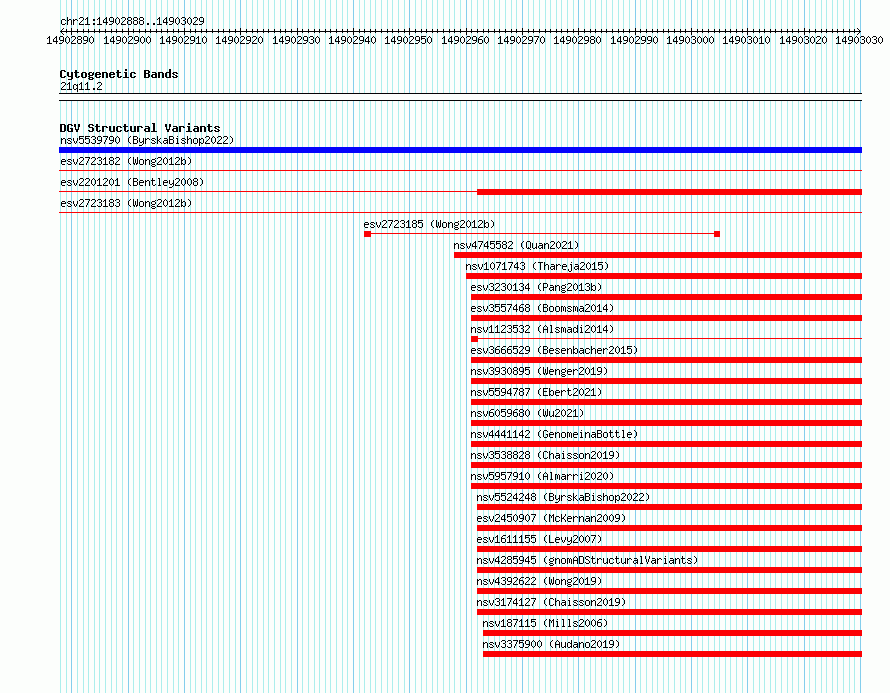Open the nsv4745582 (Quan2021) variant label
Viewport: 890px width, 693px height.
[x=516, y=245]
